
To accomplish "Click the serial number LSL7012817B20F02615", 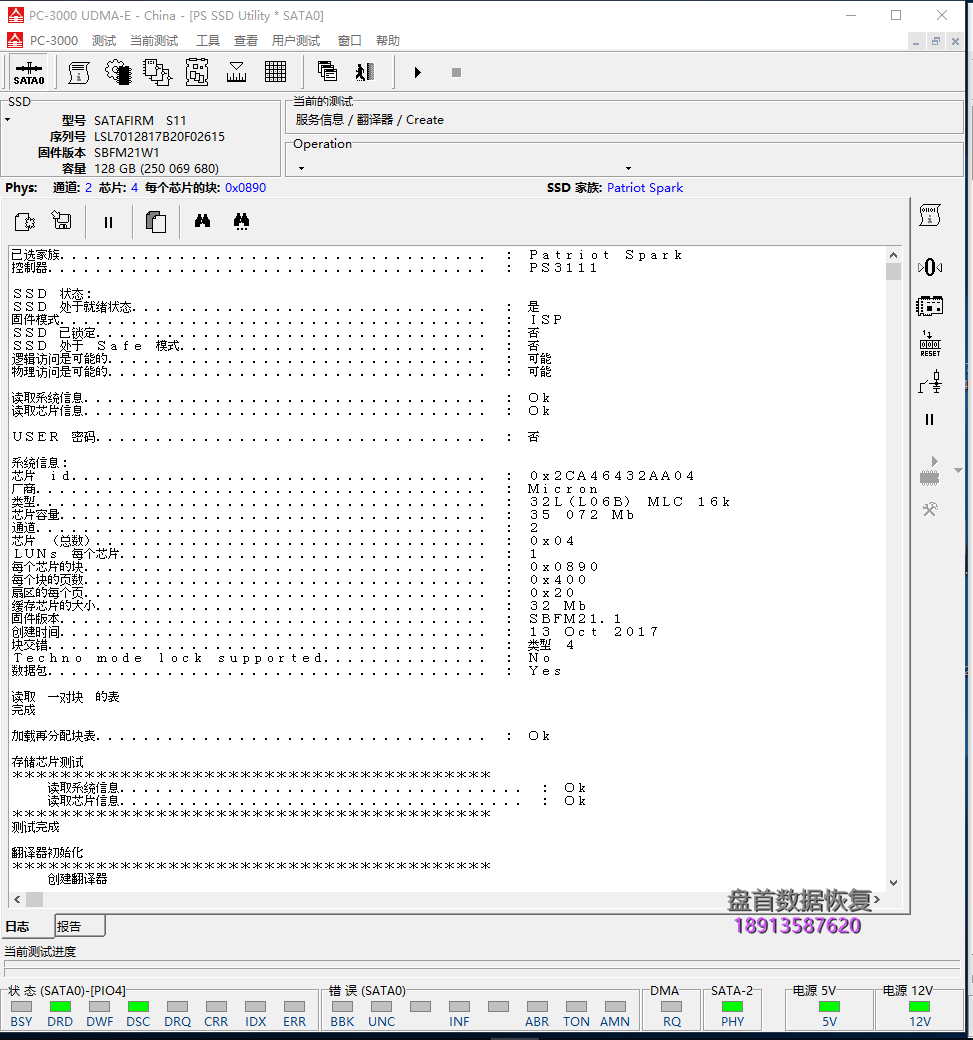I will pyautogui.click(x=159, y=137).
